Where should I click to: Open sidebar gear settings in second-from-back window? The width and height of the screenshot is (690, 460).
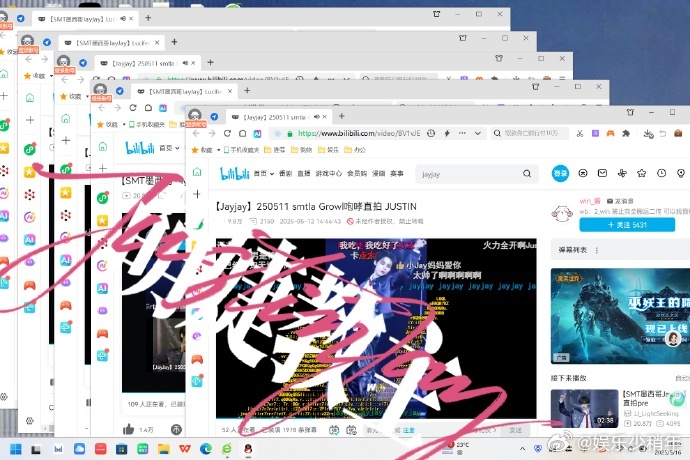29,420
